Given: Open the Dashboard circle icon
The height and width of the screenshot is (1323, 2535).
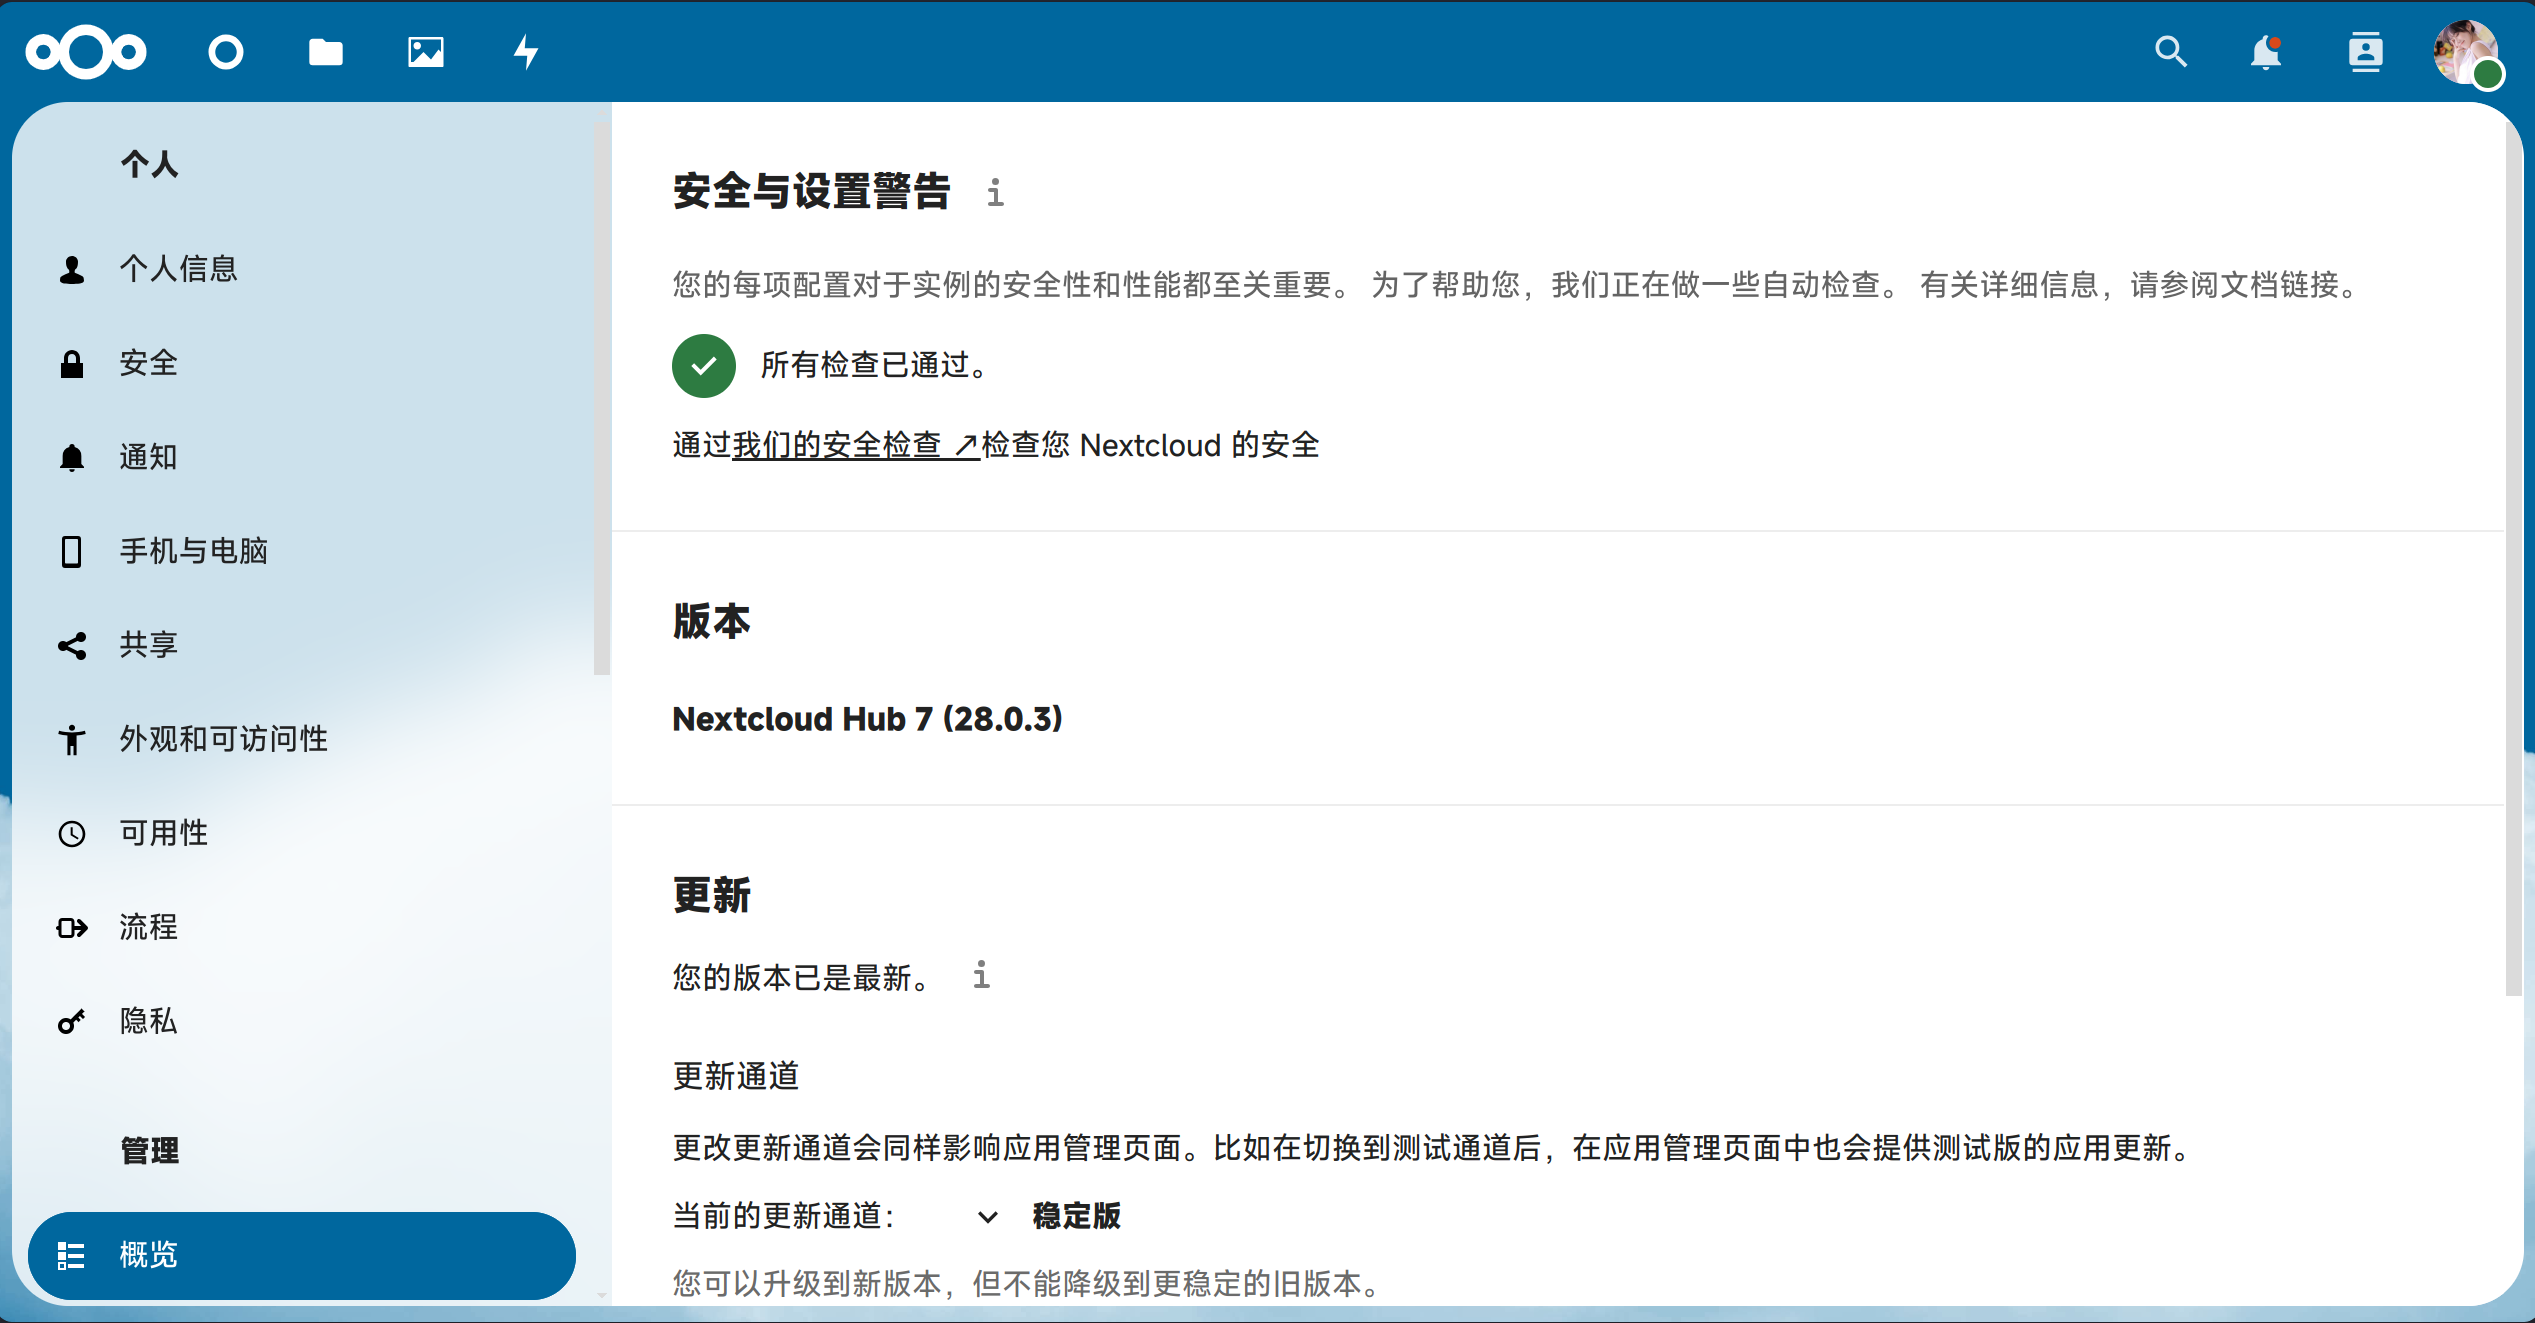Looking at the screenshot, I should [226, 51].
